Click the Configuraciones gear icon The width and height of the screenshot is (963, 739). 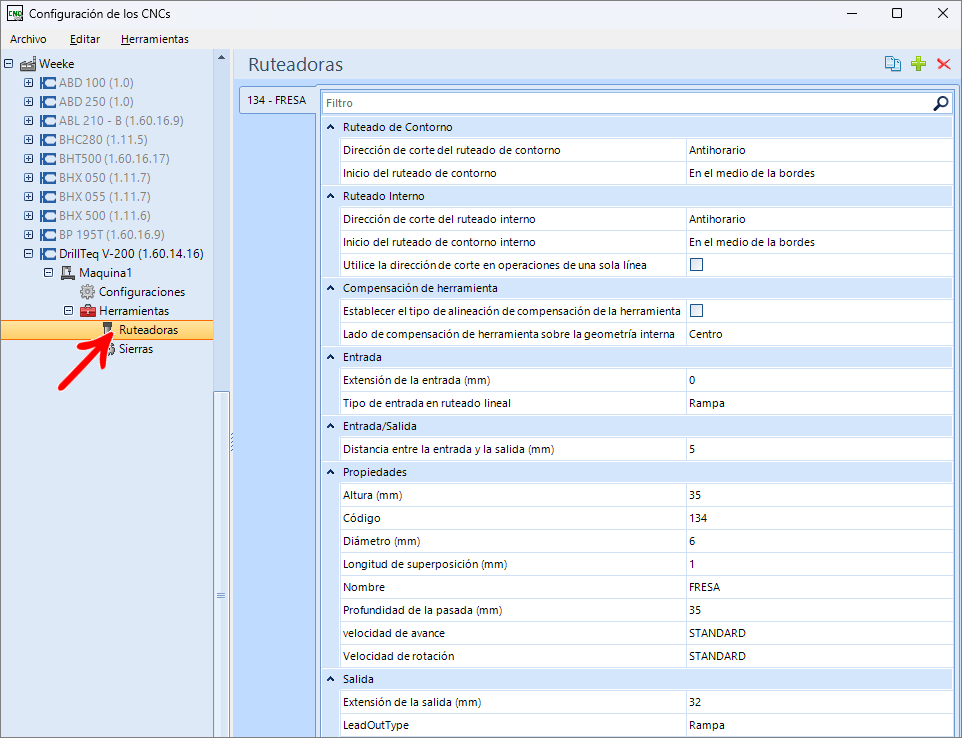click(x=88, y=292)
